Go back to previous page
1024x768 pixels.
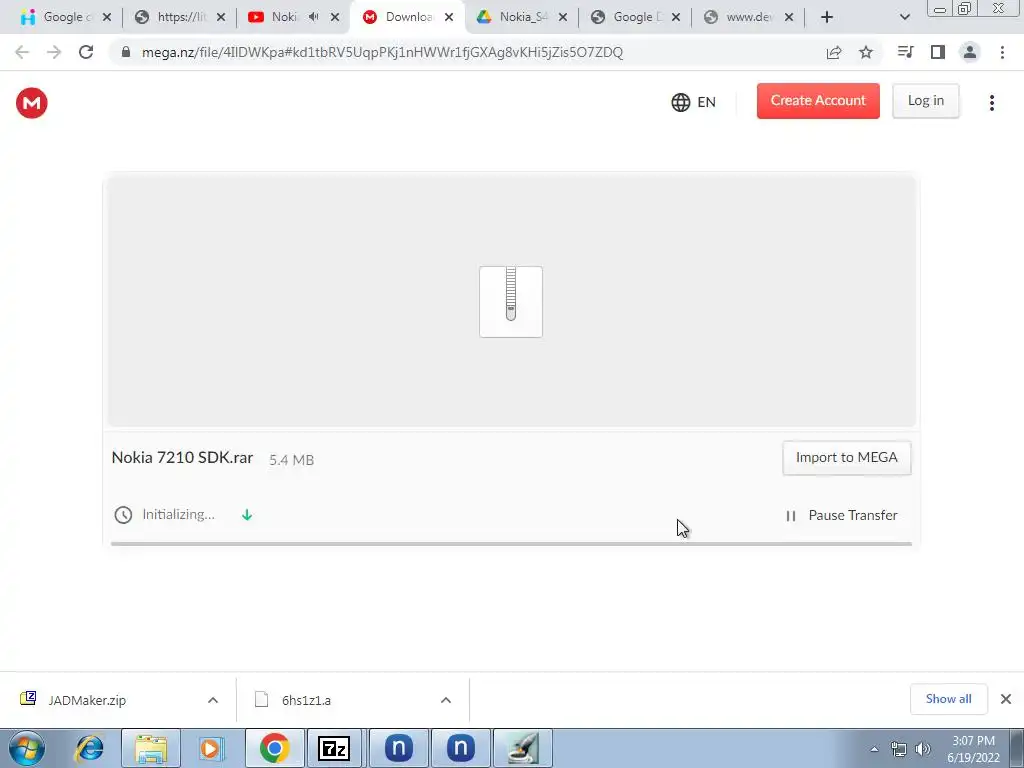tap(22, 52)
